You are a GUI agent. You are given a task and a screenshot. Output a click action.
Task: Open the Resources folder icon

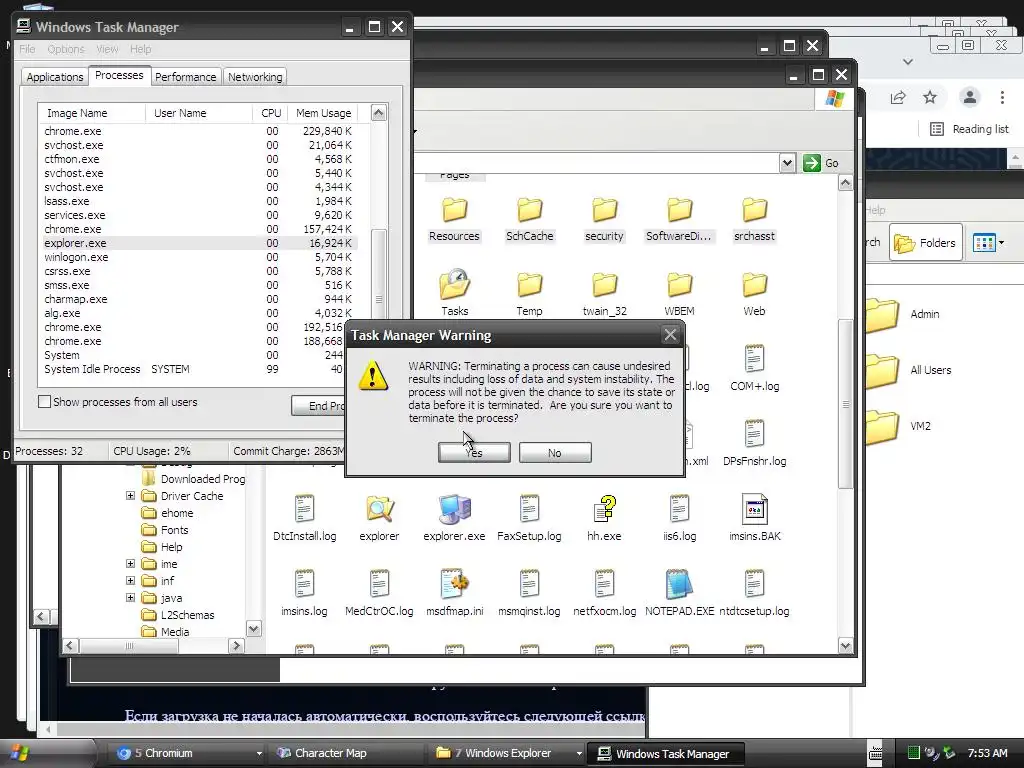455,210
